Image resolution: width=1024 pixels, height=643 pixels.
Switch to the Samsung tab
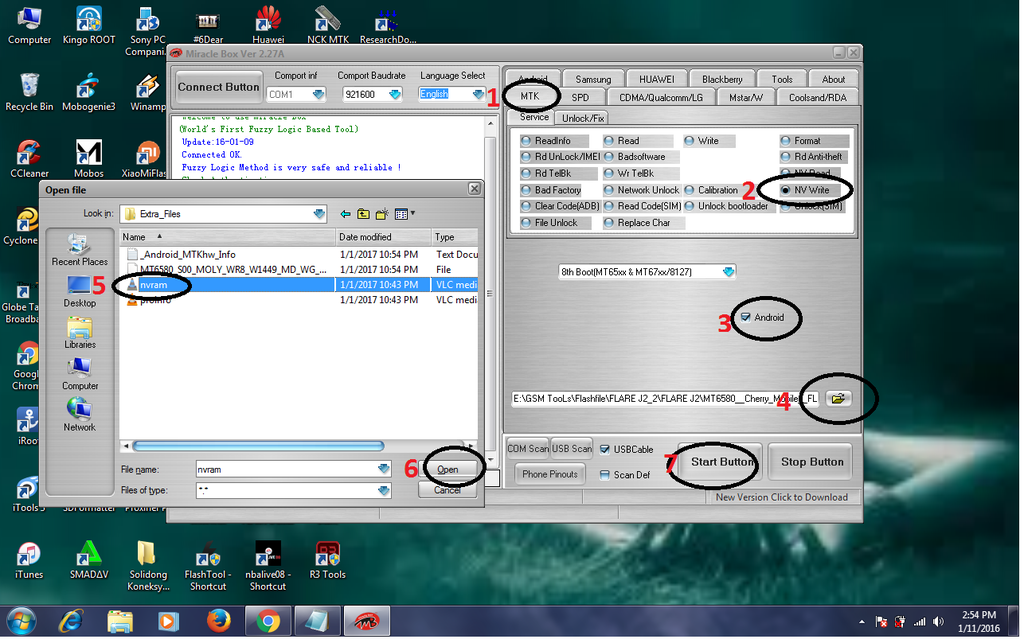(x=593, y=79)
